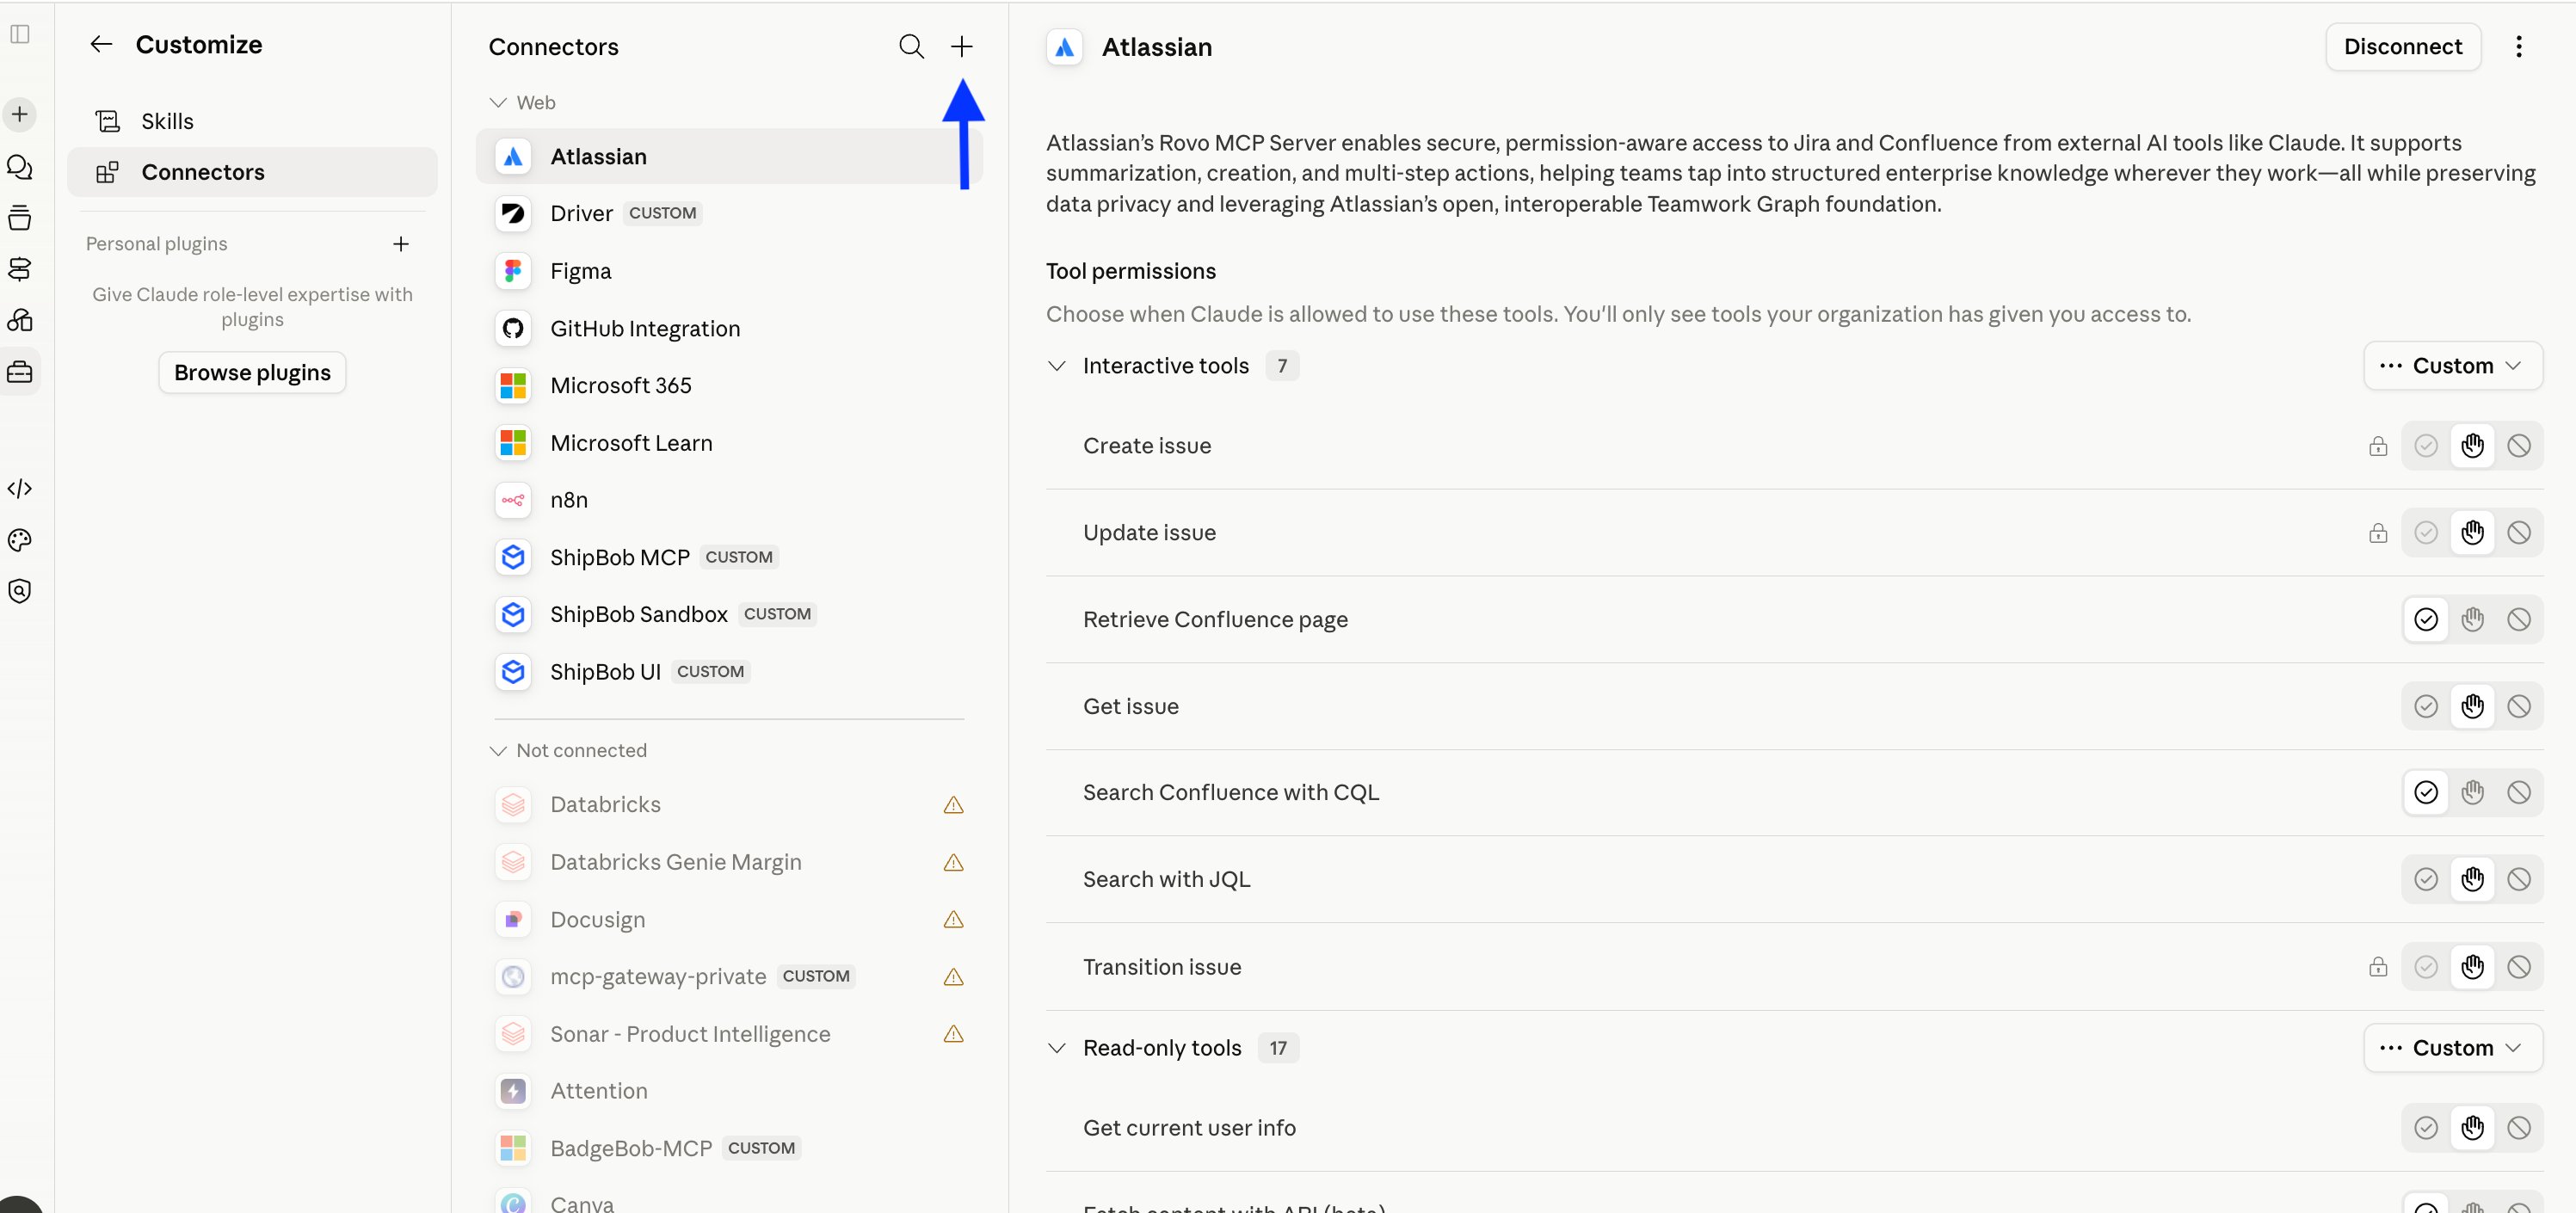This screenshot has width=2576, height=1213.
Task: Click the Driver connector logo
Action: click(x=513, y=214)
